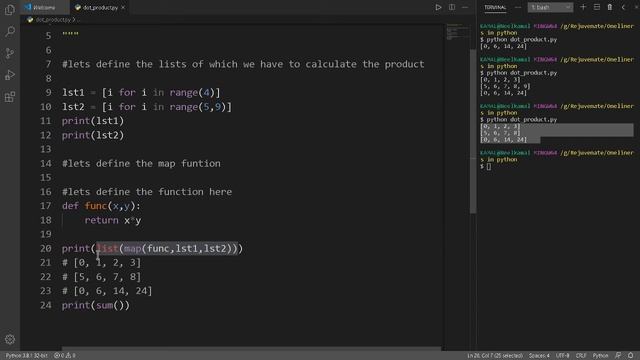Click the editor horizontal scrollbar
This screenshot has height=360, width=640.
point(251,348)
